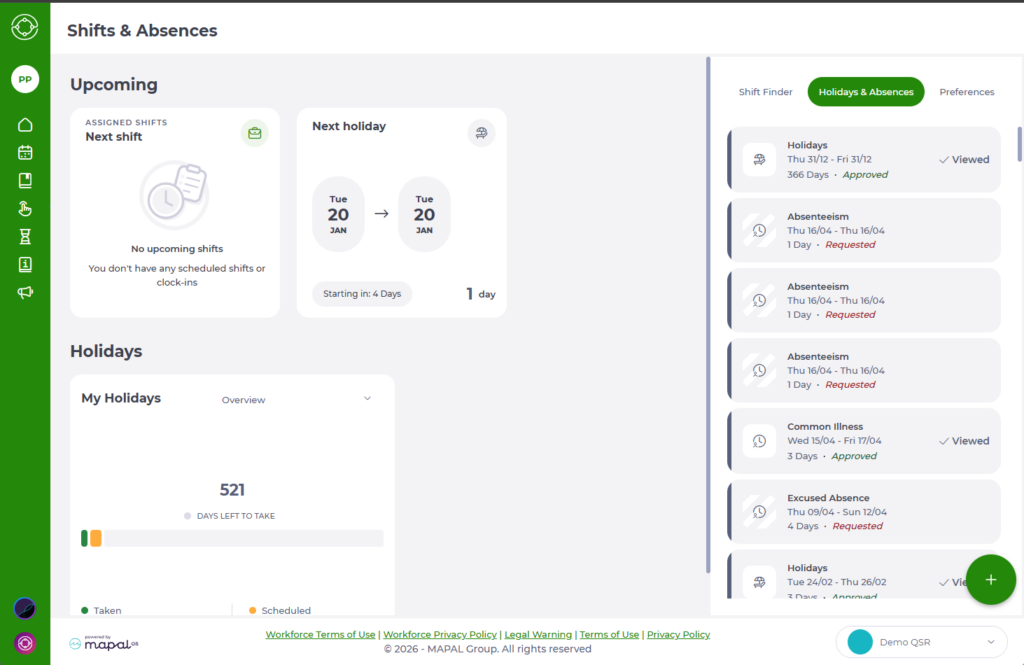This screenshot has height=665, width=1024.
Task: Select the Holidays & Absences tab
Action: tap(865, 92)
